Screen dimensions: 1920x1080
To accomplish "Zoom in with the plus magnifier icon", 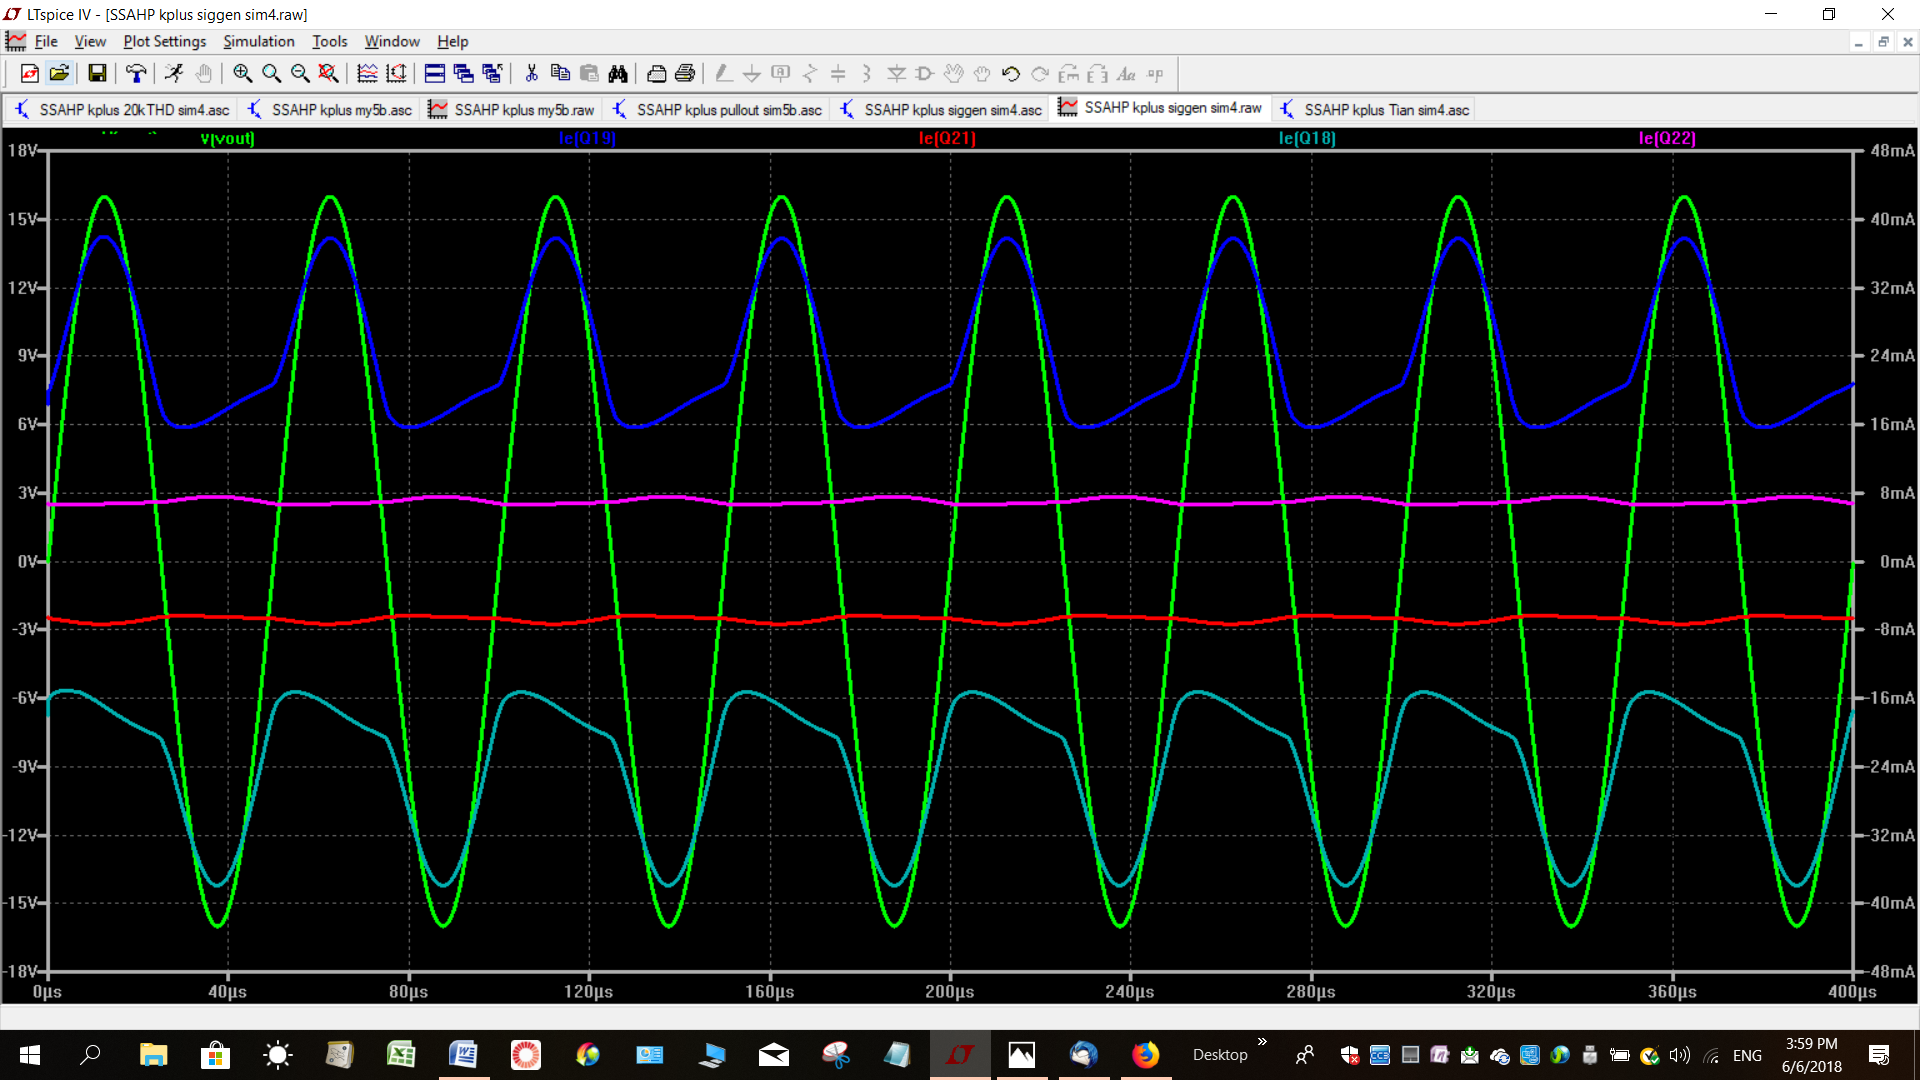I will (242, 73).
